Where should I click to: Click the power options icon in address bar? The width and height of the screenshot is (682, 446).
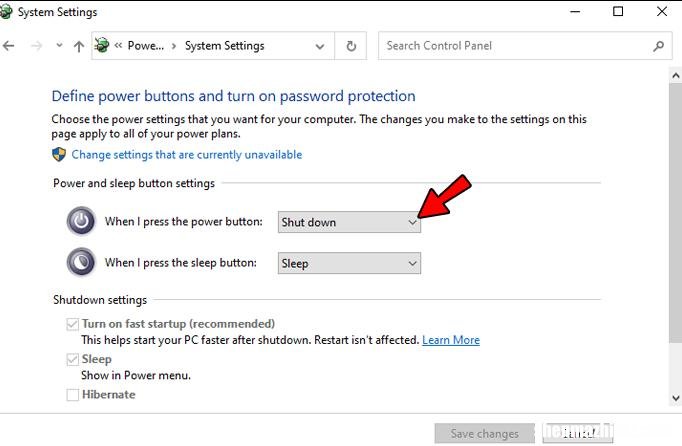coord(102,45)
